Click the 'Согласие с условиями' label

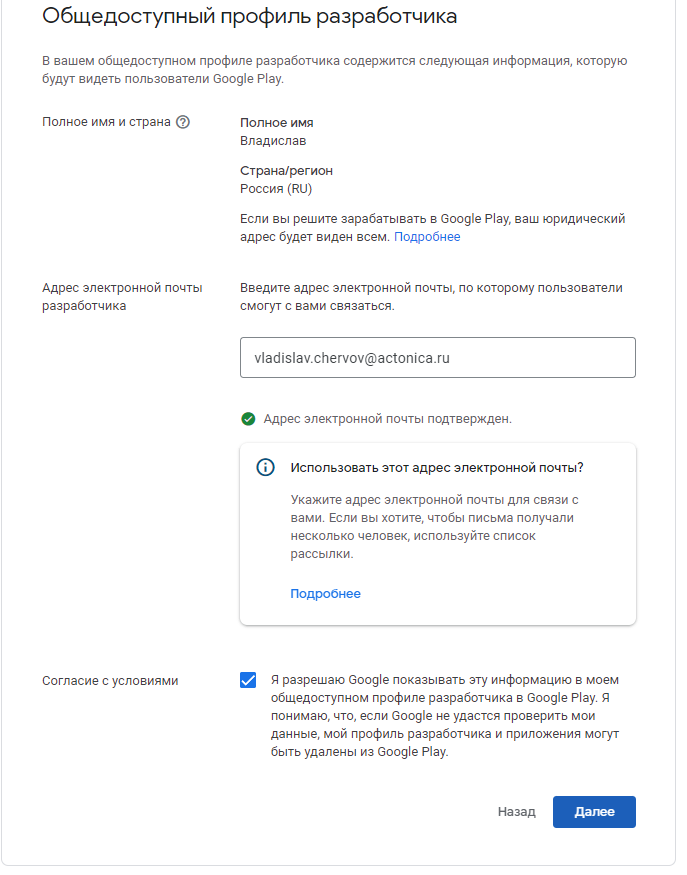click(110, 681)
